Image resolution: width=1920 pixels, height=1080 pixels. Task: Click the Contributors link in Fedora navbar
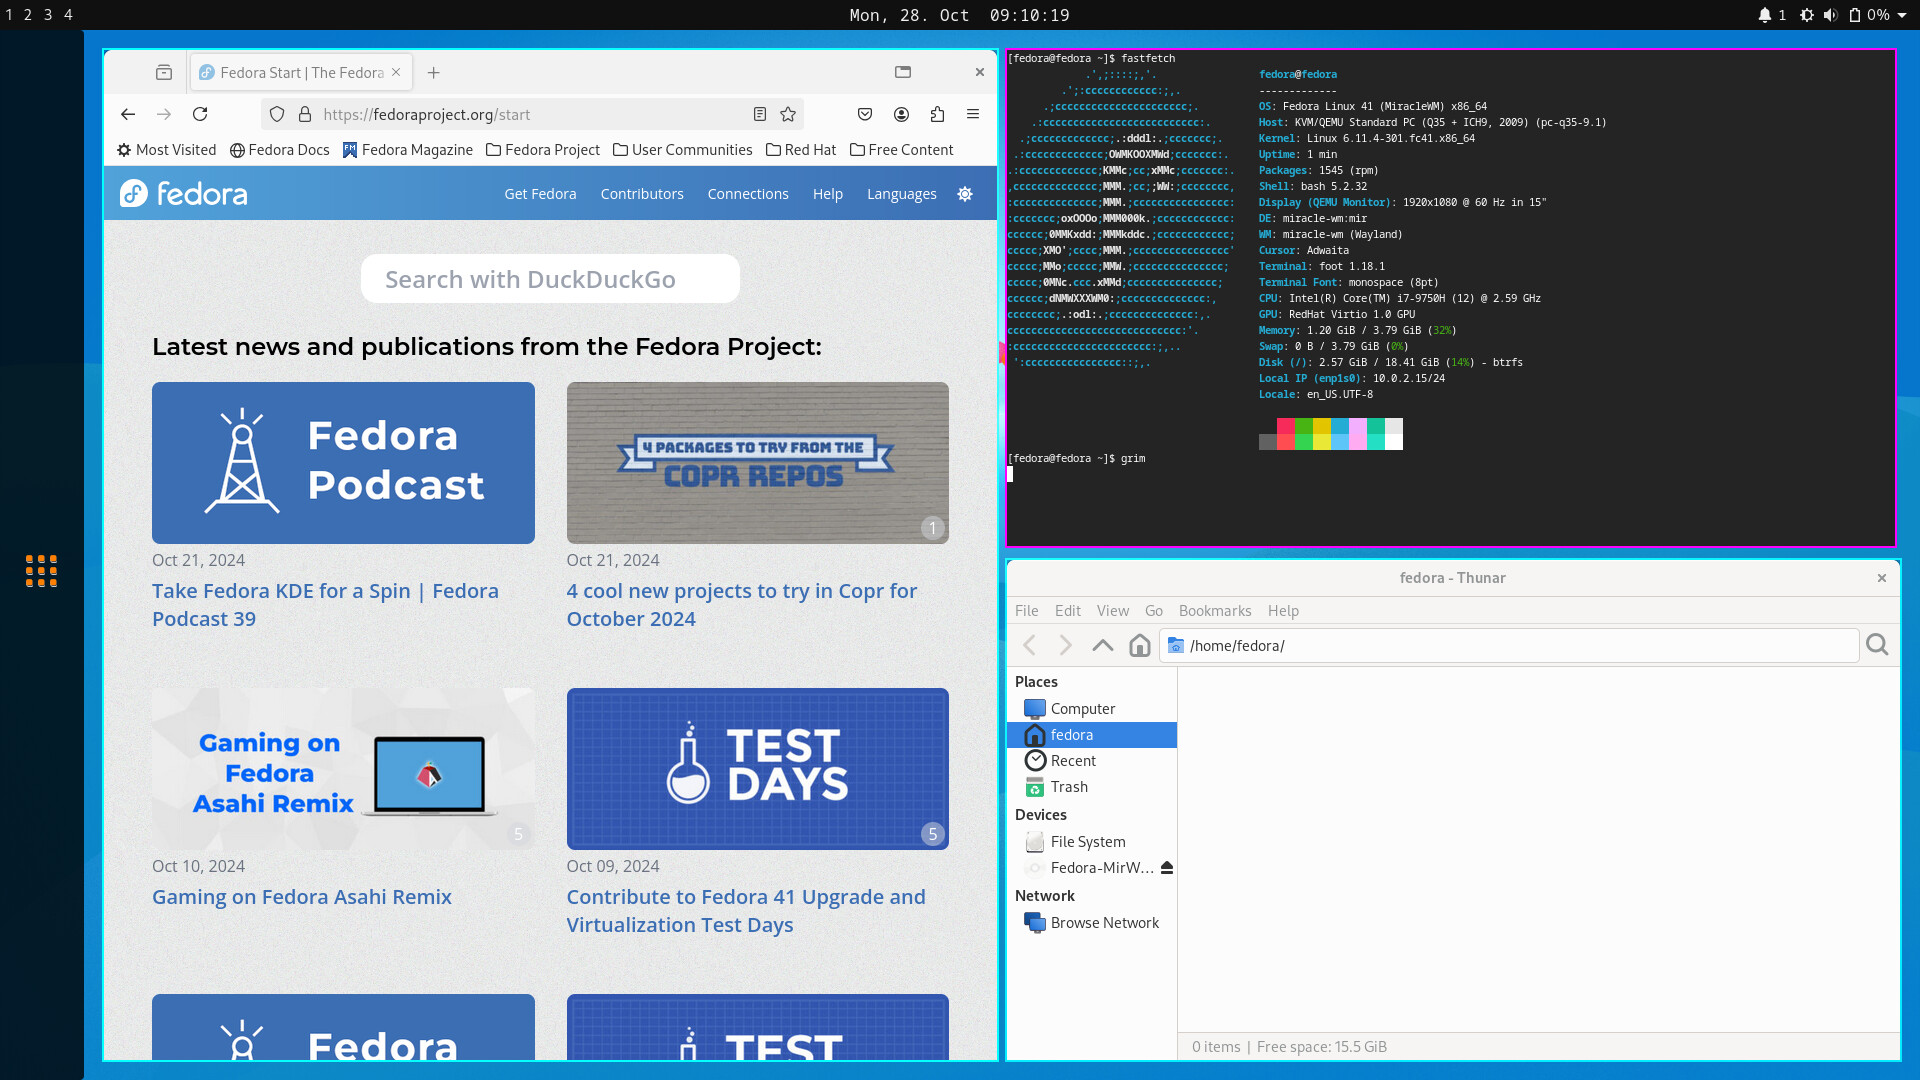pyautogui.click(x=642, y=194)
